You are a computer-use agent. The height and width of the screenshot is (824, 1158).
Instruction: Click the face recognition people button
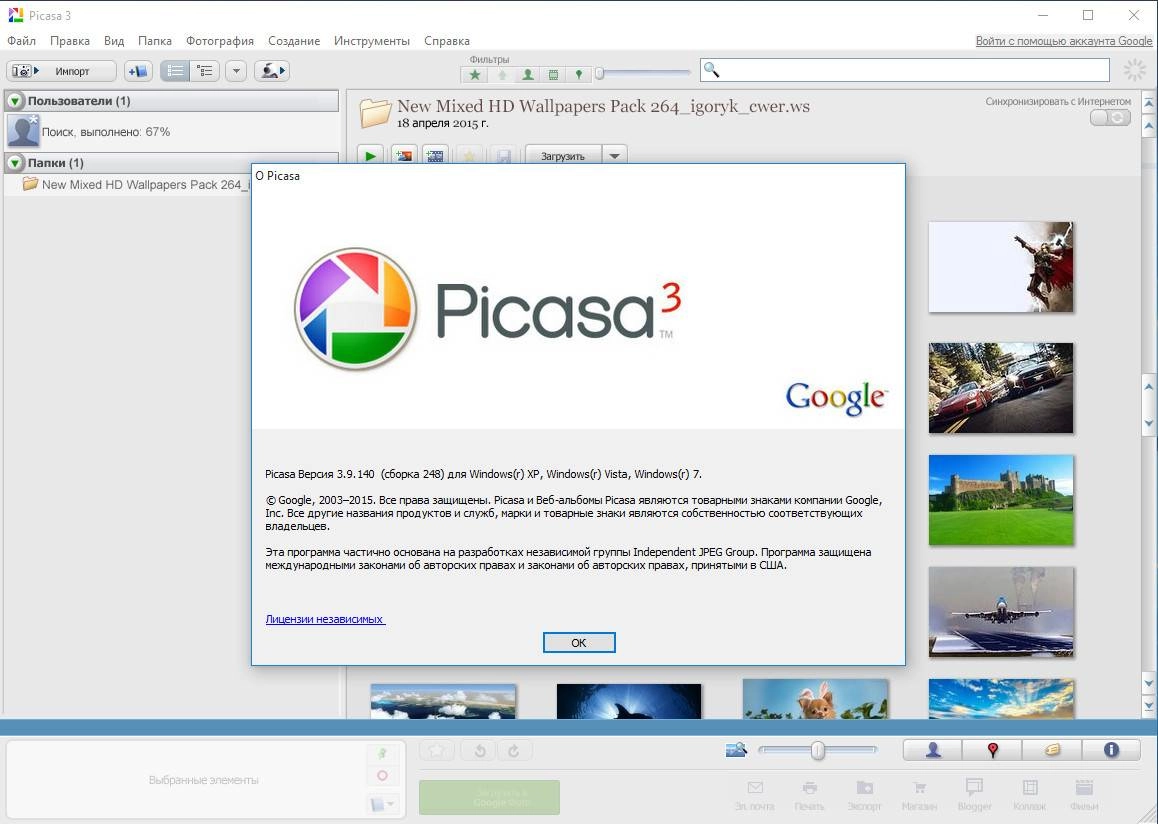(272, 71)
